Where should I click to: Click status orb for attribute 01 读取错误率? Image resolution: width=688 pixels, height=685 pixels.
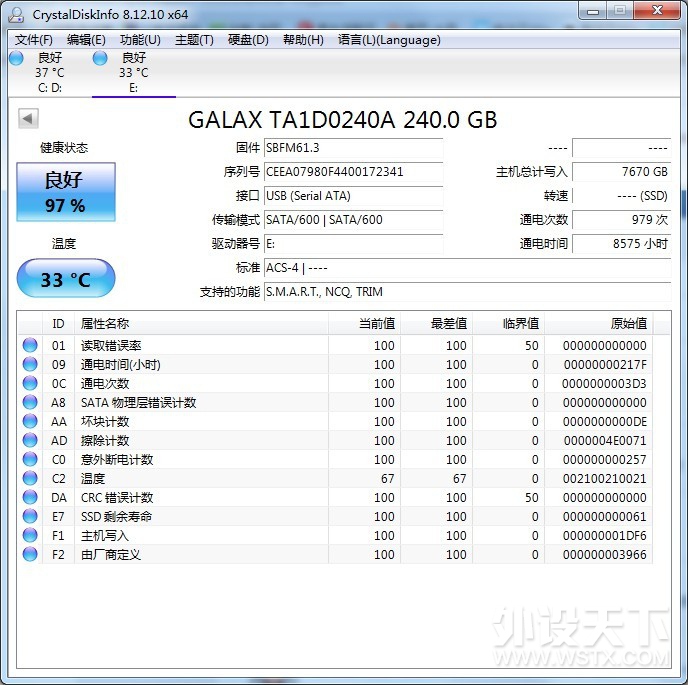pyautogui.click(x=30, y=345)
